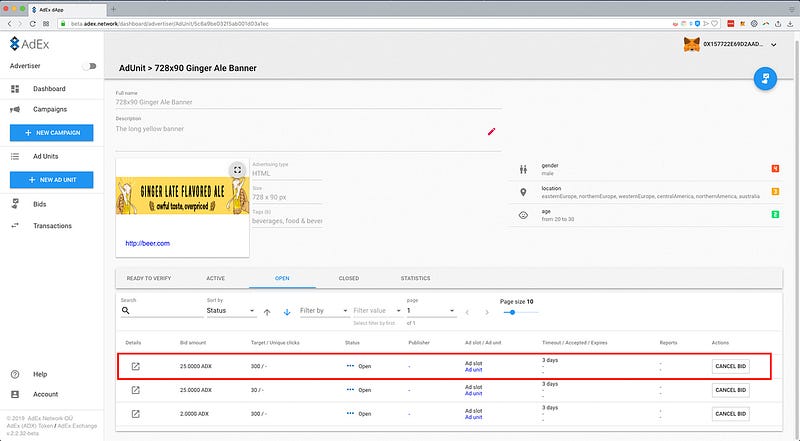Click the browser back arrow

click(9, 23)
